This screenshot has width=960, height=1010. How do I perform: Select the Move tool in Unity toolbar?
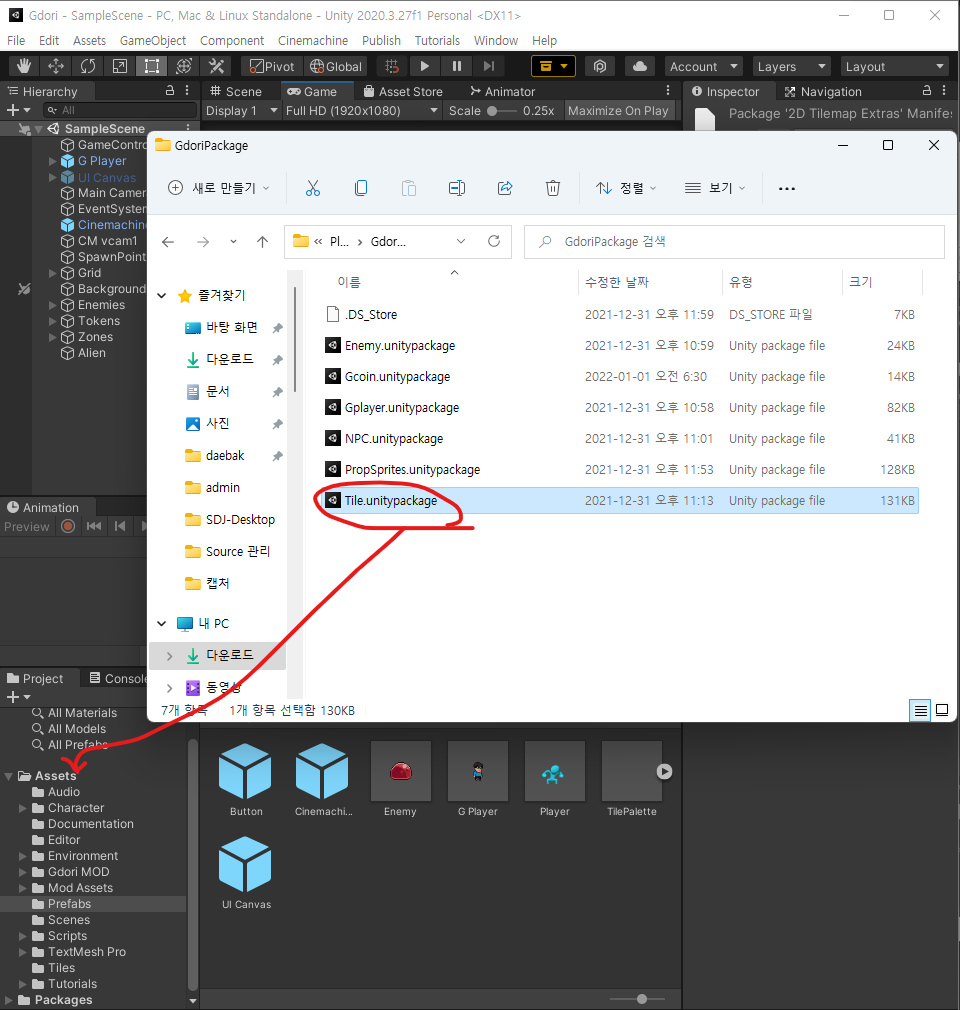(56, 66)
